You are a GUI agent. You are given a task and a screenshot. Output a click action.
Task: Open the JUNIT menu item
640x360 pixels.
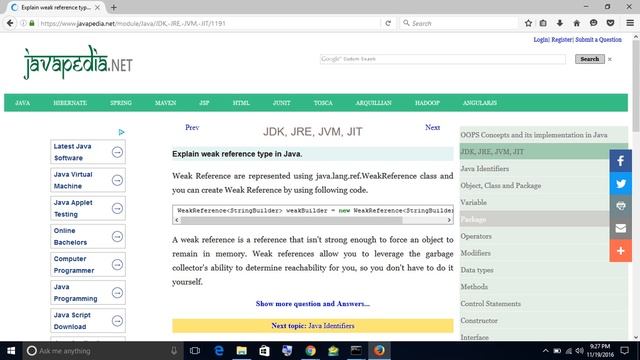[282, 103]
